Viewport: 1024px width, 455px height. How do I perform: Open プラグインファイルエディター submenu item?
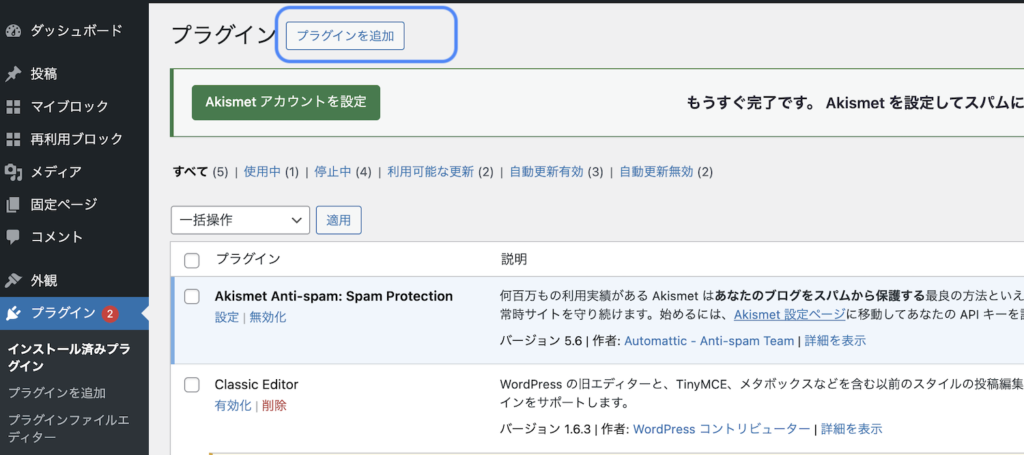tap(69, 428)
